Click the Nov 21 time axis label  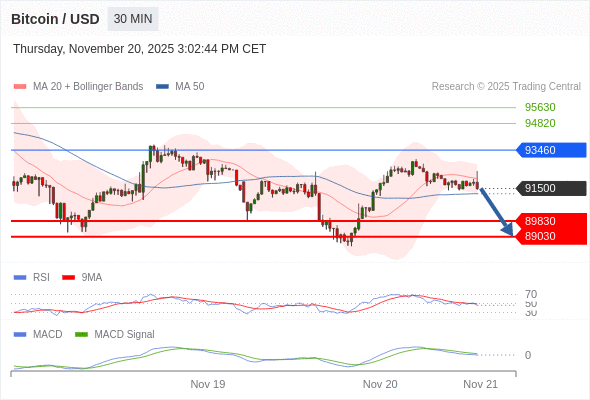click(x=481, y=384)
